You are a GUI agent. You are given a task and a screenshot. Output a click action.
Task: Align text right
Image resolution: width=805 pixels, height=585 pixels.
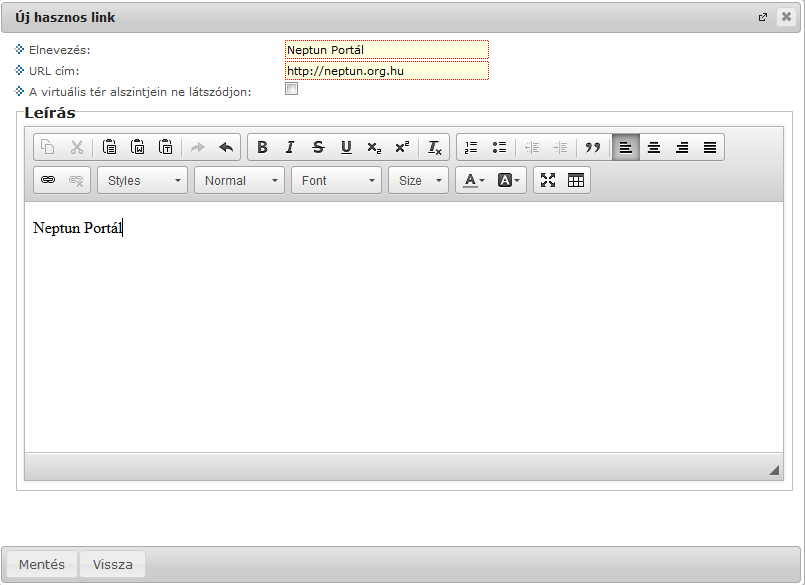point(682,147)
